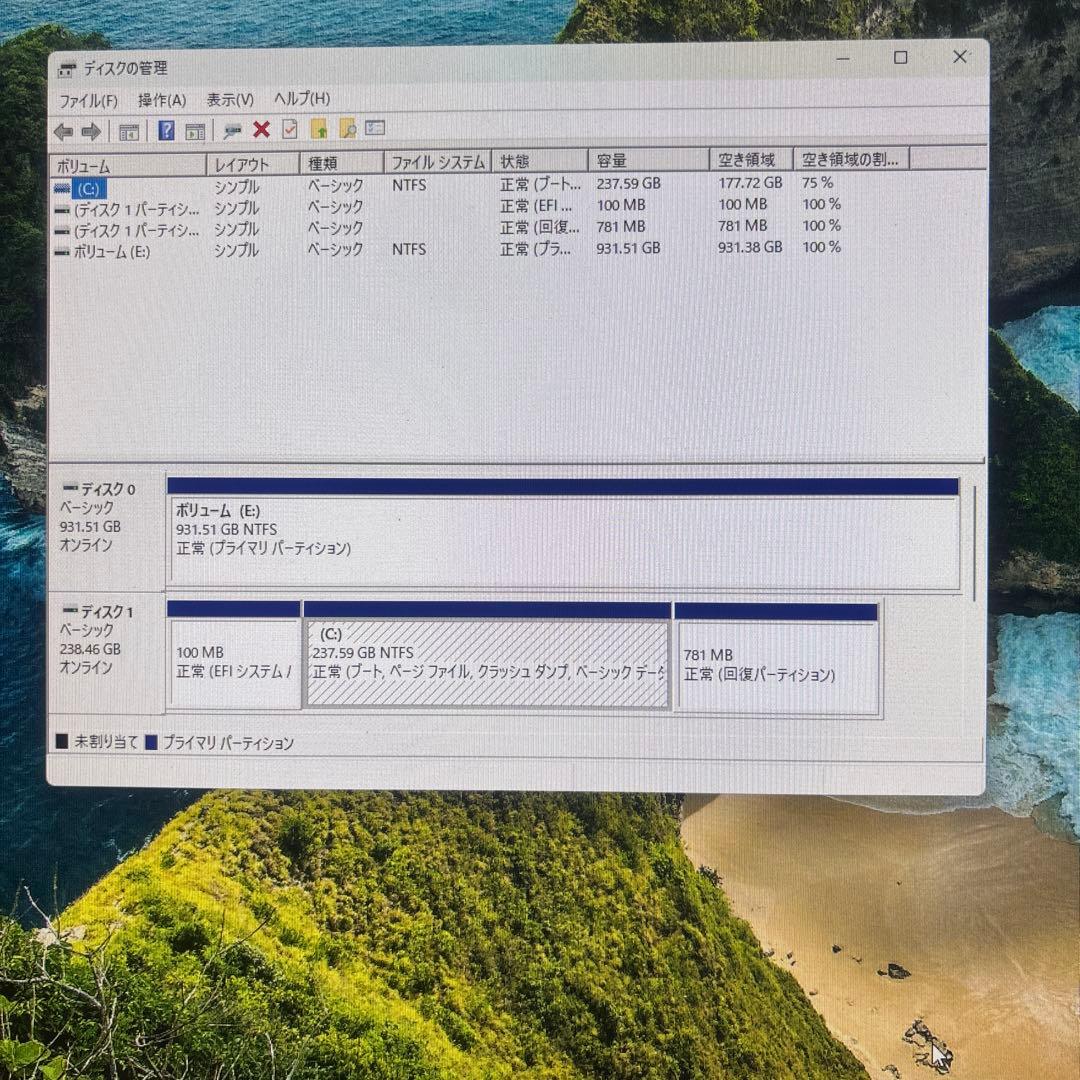This screenshot has height=1080, width=1080.
Task: Toggle the console tree pane icon
Action: point(129,129)
